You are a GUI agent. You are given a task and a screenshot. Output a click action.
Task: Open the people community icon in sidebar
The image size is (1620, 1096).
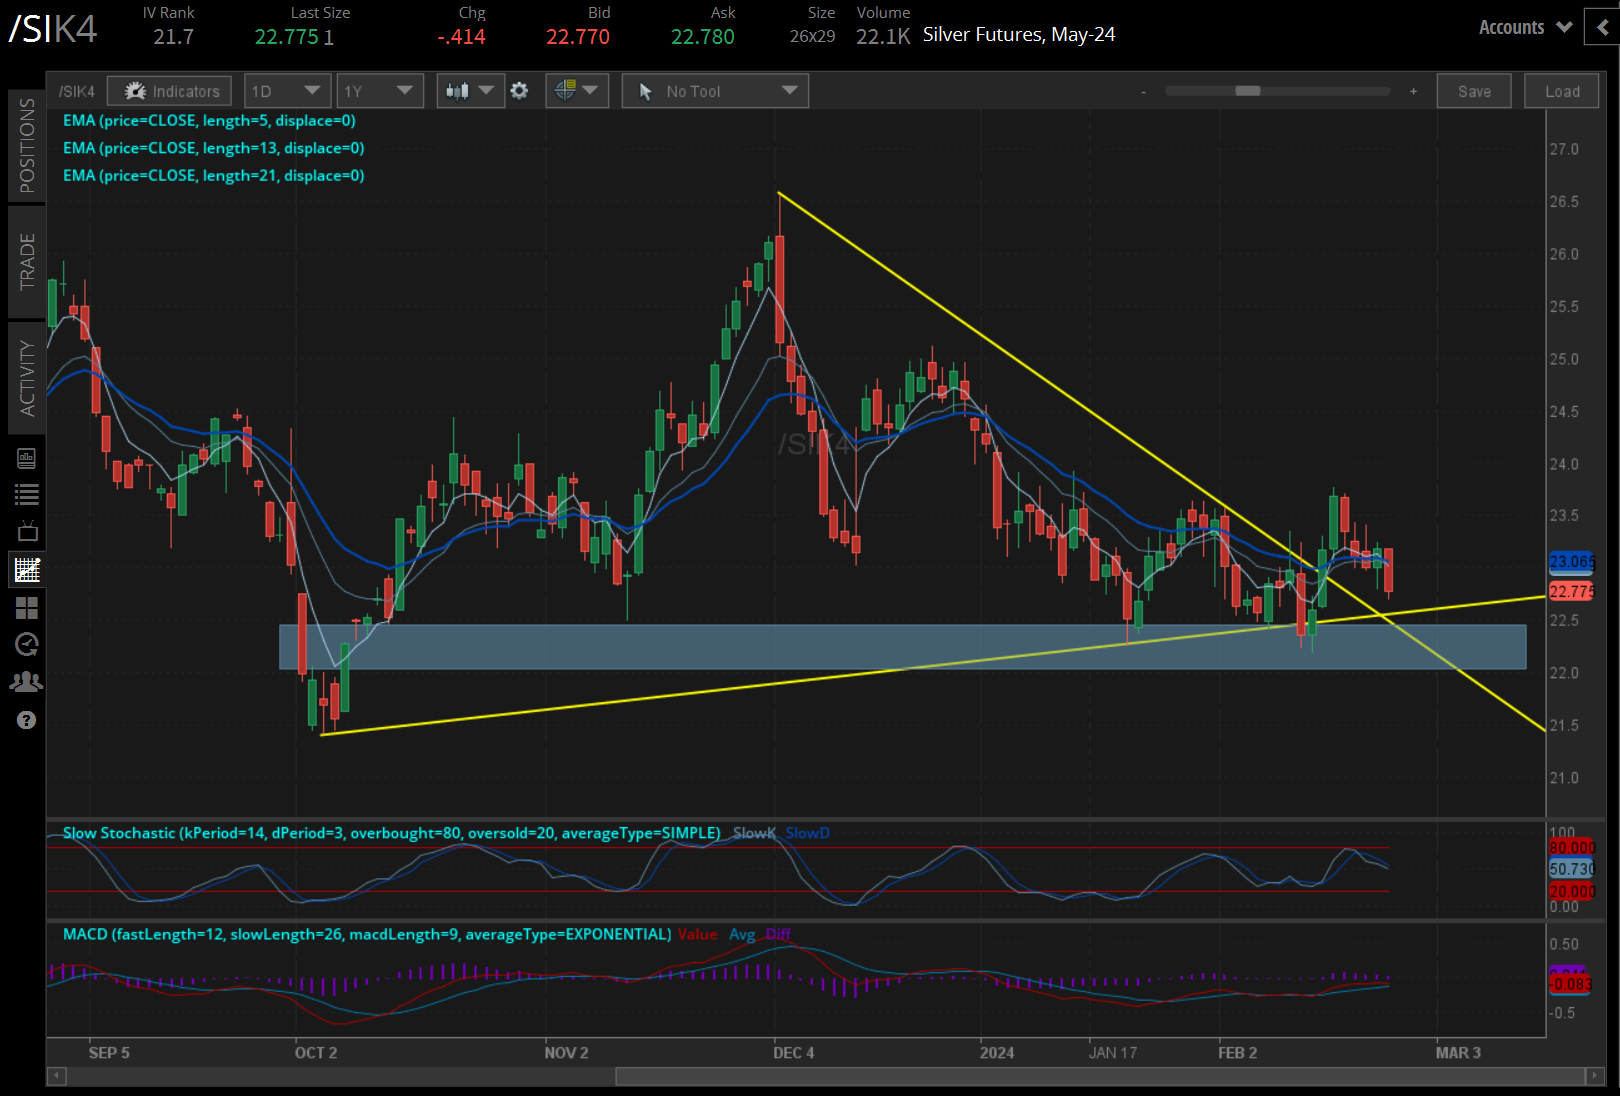pos(27,682)
